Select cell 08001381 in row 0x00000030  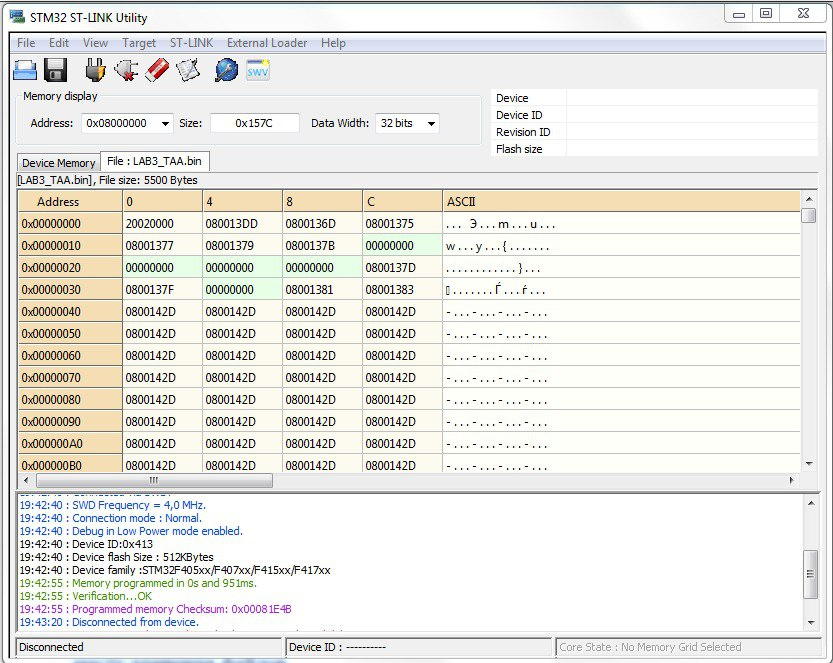pyautogui.click(x=322, y=290)
